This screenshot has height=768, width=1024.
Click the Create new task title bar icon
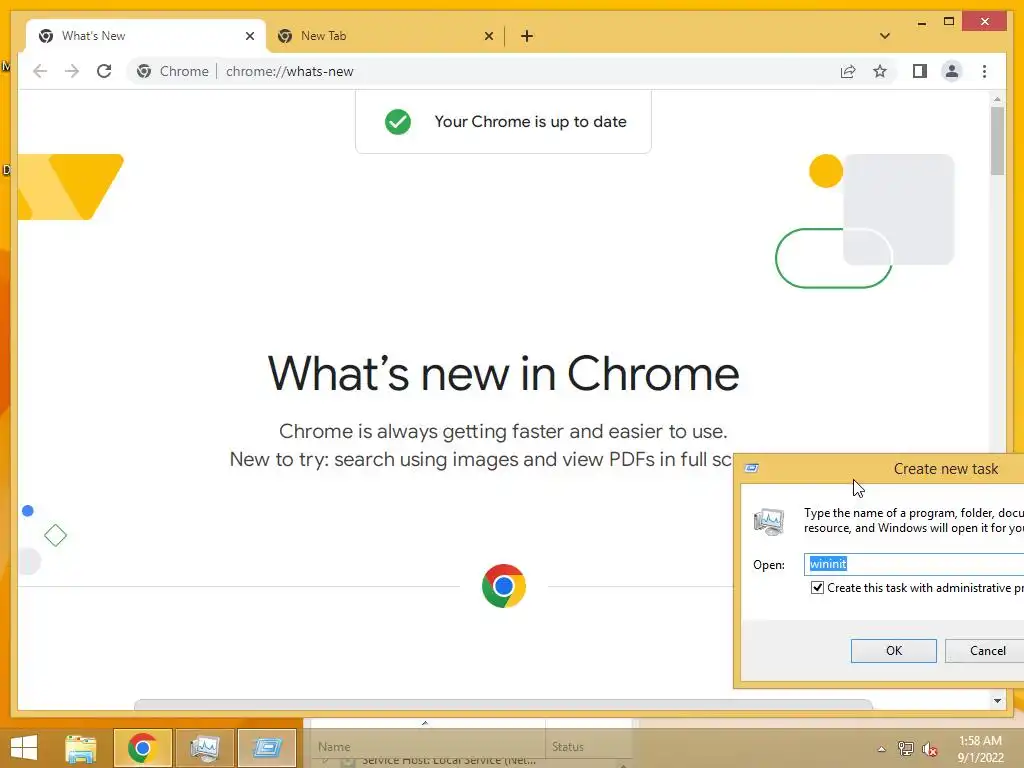click(752, 468)
